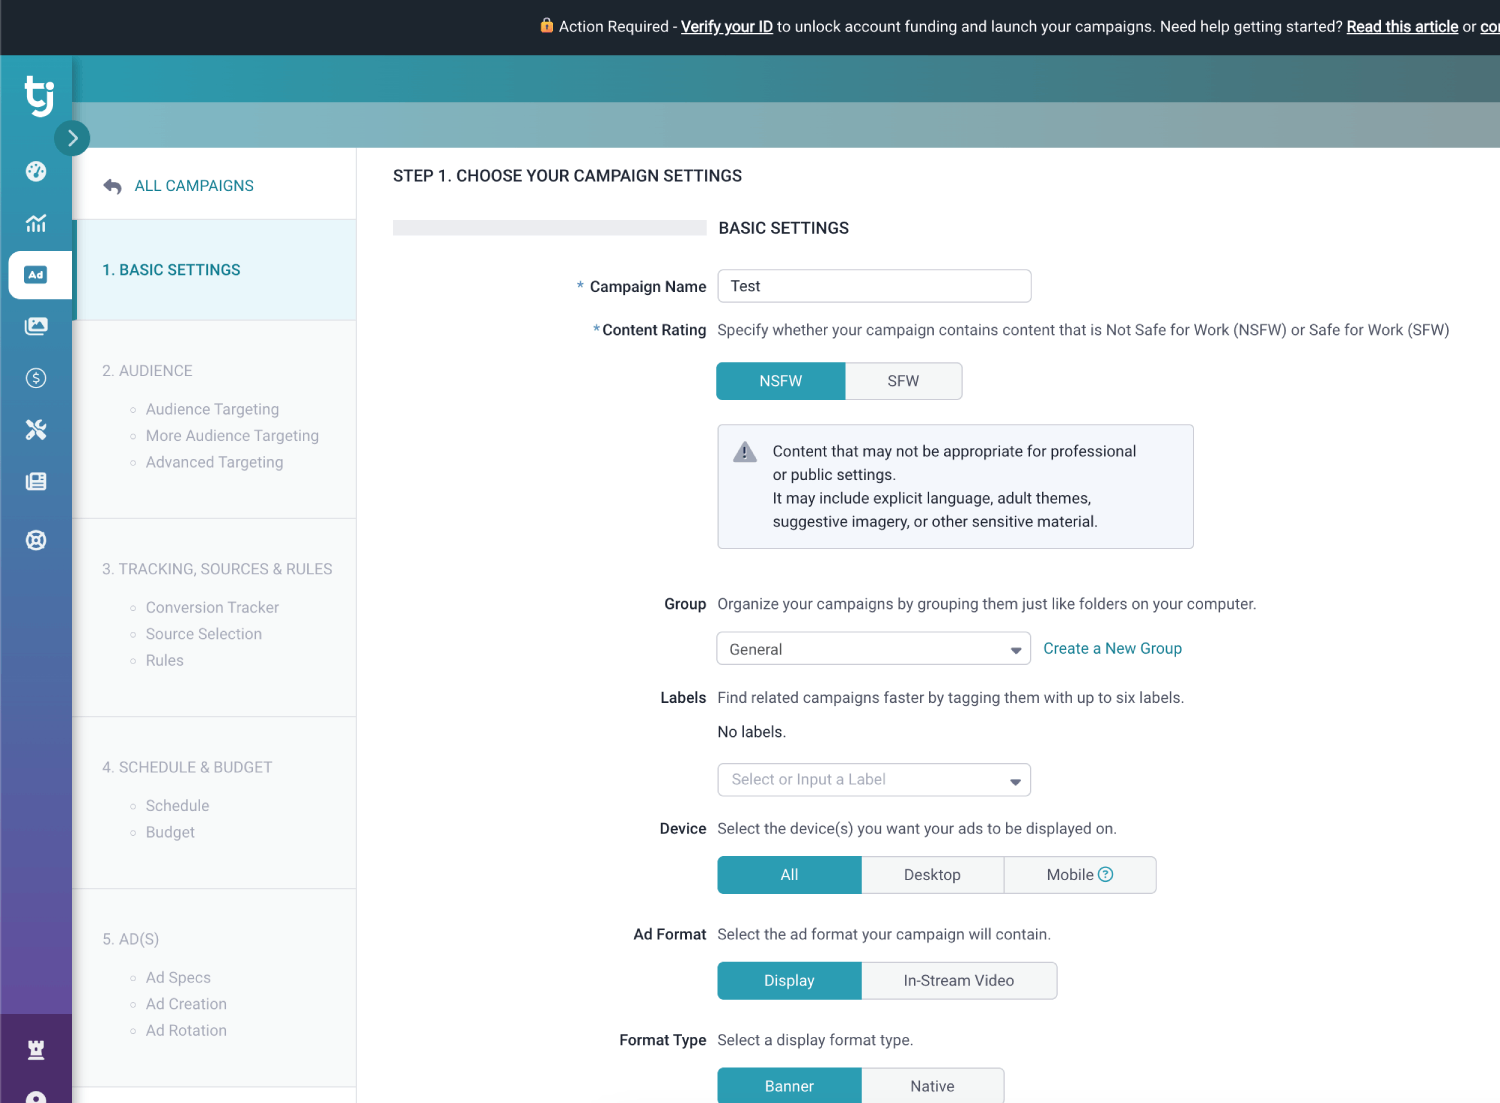Screen dimensions: 1500x1103
Task: Choose Desktop device option
Action: click(932, 875)
